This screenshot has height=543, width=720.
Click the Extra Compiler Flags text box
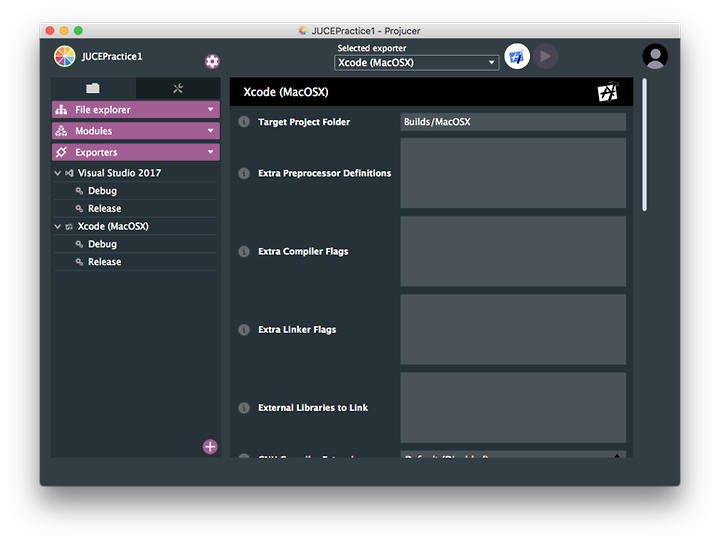513,252
